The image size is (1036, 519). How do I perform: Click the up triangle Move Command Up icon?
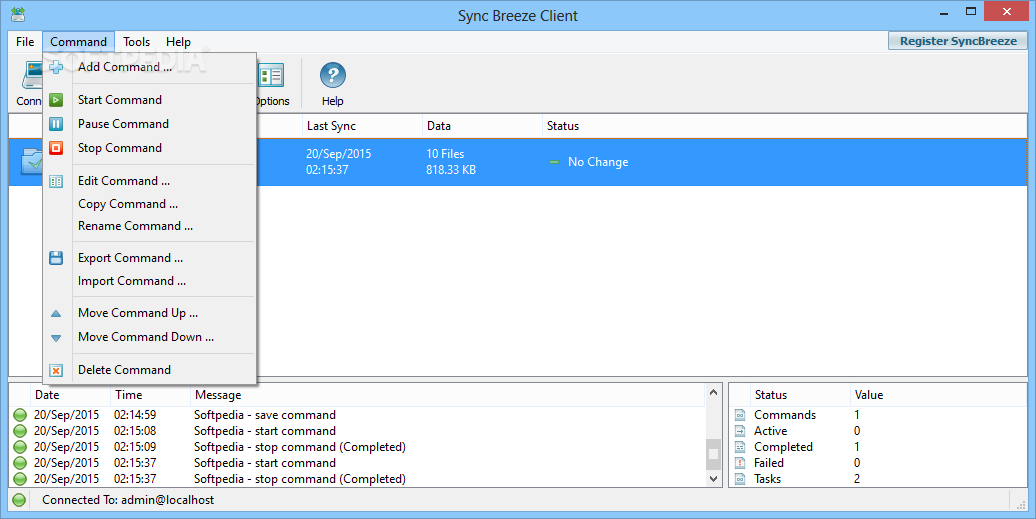[56, 314]
